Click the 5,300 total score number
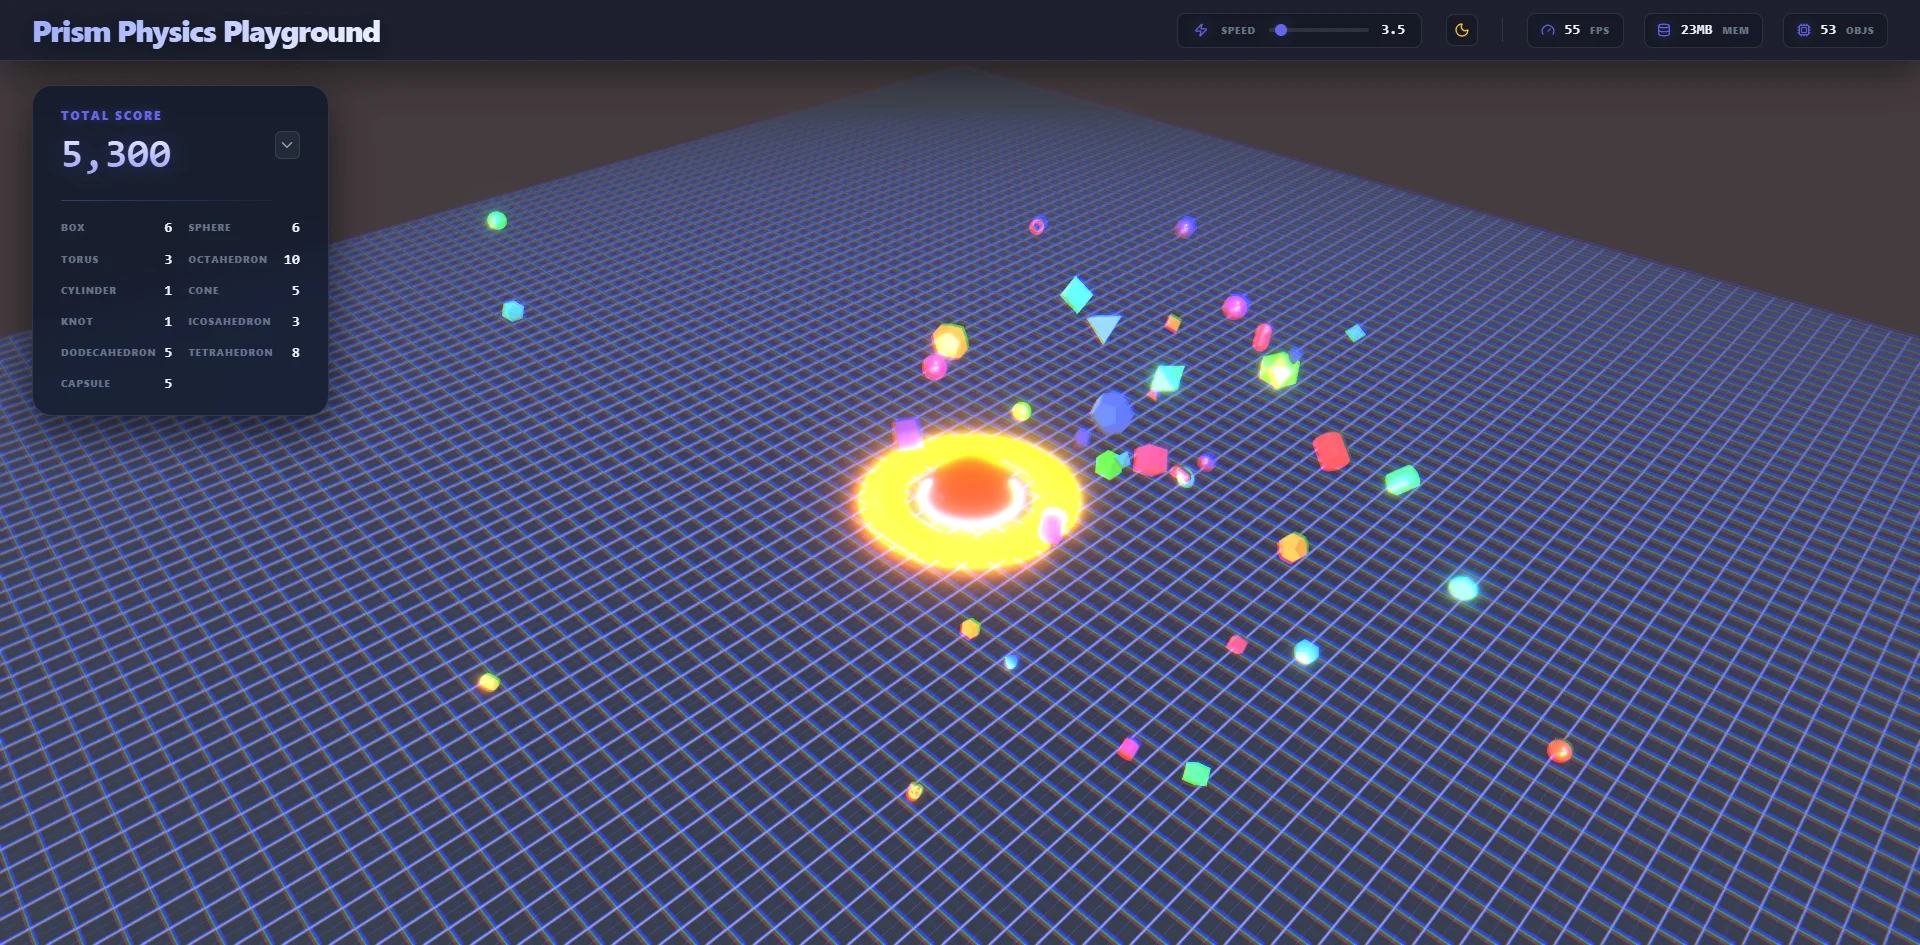 tap(116, 154)
